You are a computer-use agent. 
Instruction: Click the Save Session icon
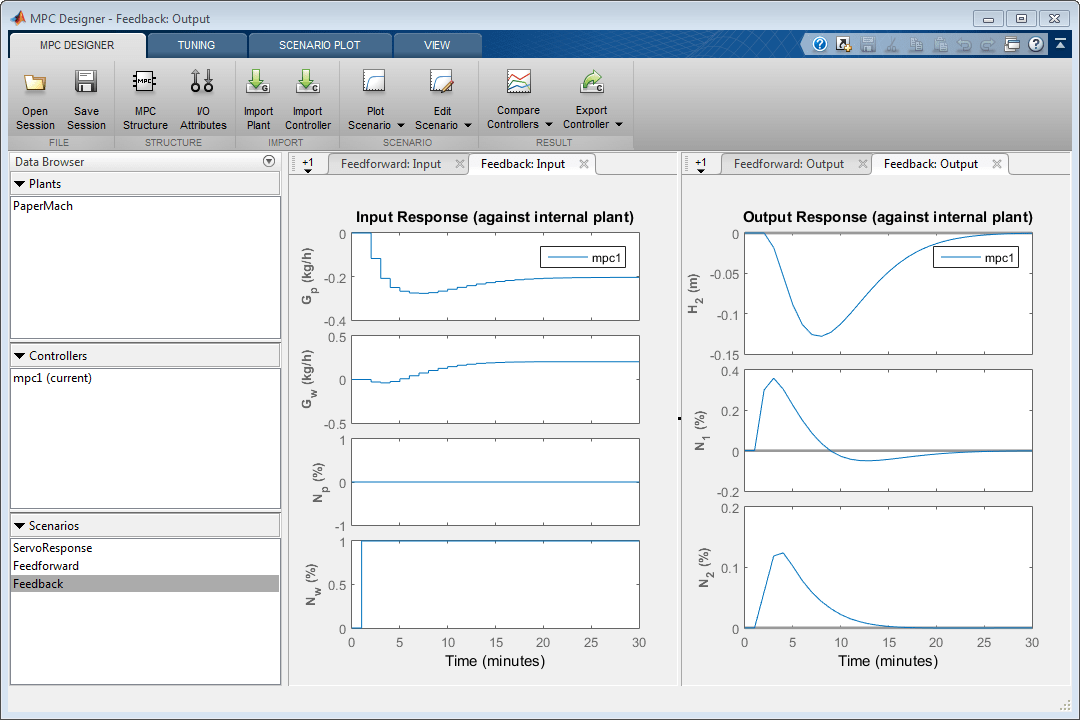86,81
